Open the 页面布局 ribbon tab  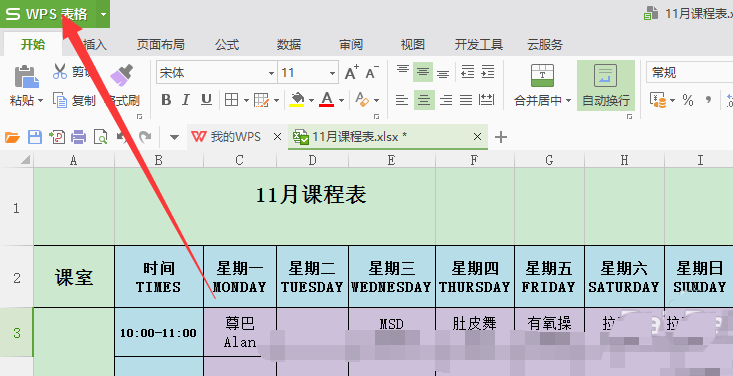point(160,44)
